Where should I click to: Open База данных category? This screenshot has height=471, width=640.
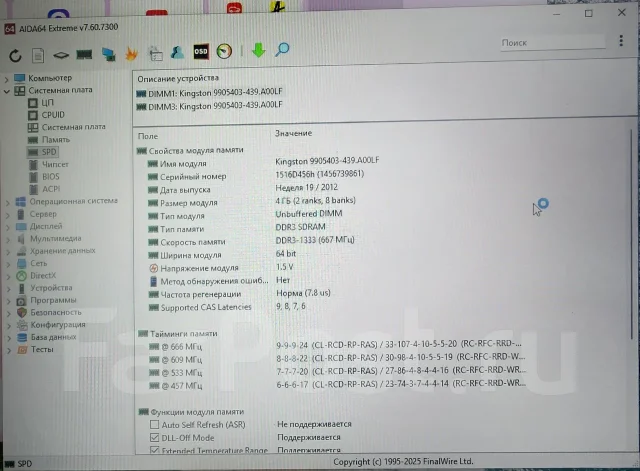[47, 338]
